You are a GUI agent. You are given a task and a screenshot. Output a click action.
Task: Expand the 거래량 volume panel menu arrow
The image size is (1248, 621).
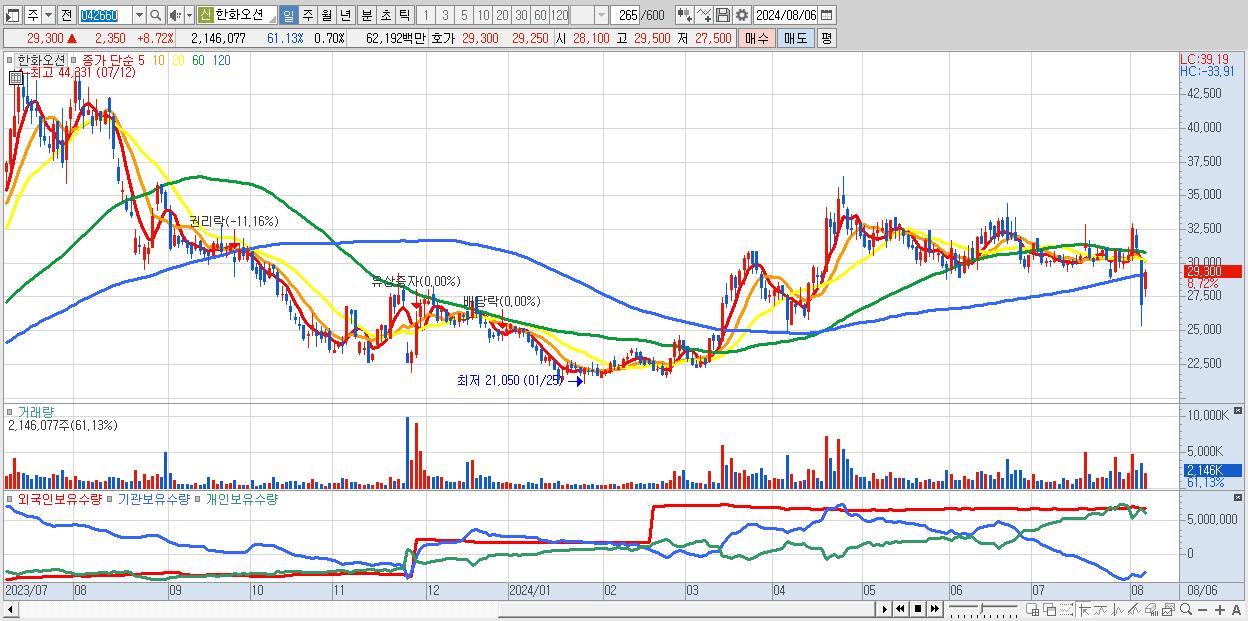coord(11,411)
